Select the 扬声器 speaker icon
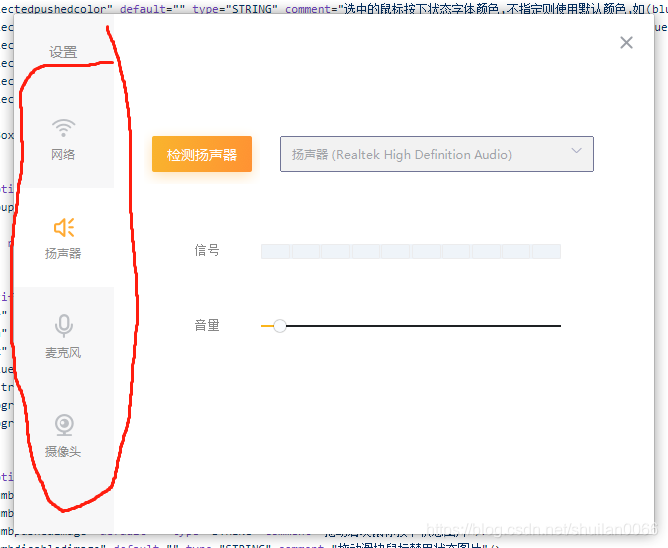Screen dimensions: 668x548 pos(64,227)
